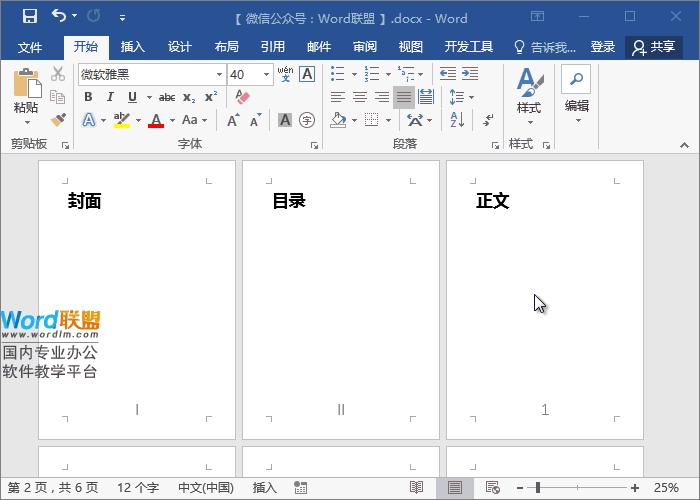Expand the 粘贴 options arrow

[27, 122]
